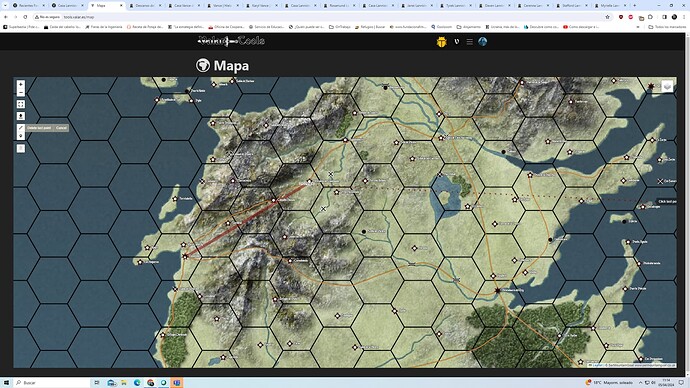The image size is (690, 388).
Task: Zoom in on the map
Action: point(21,84)
